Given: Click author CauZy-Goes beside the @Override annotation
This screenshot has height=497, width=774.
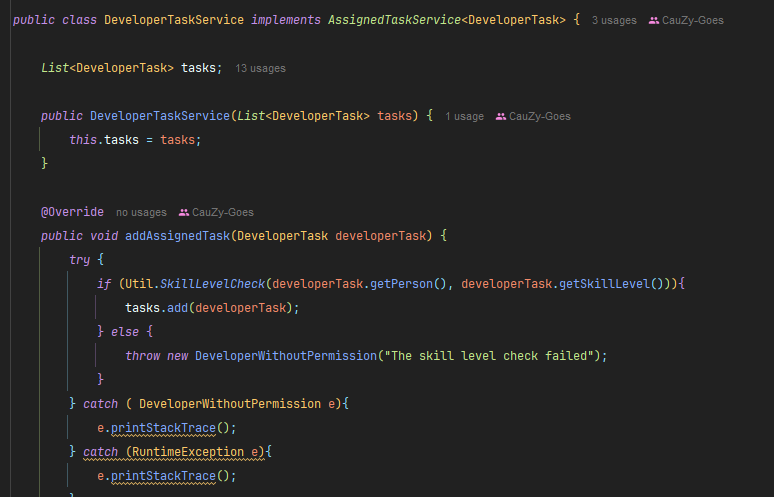Looking at the screenshot, I should tap(223, 213).
